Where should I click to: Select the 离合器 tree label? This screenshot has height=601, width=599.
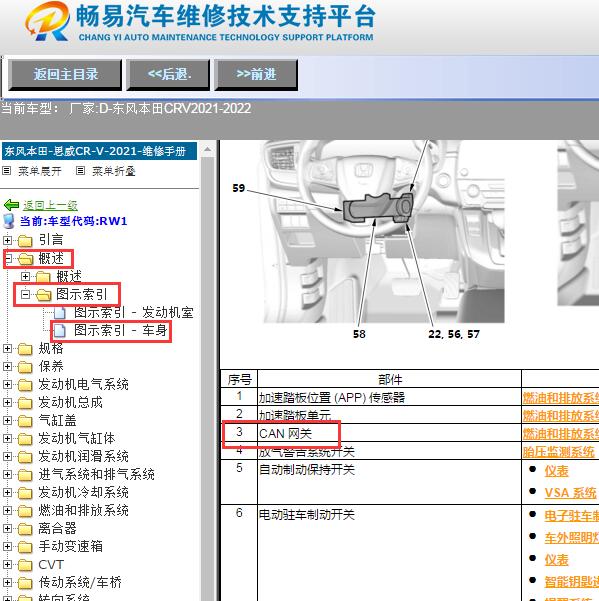coord(57,529)
